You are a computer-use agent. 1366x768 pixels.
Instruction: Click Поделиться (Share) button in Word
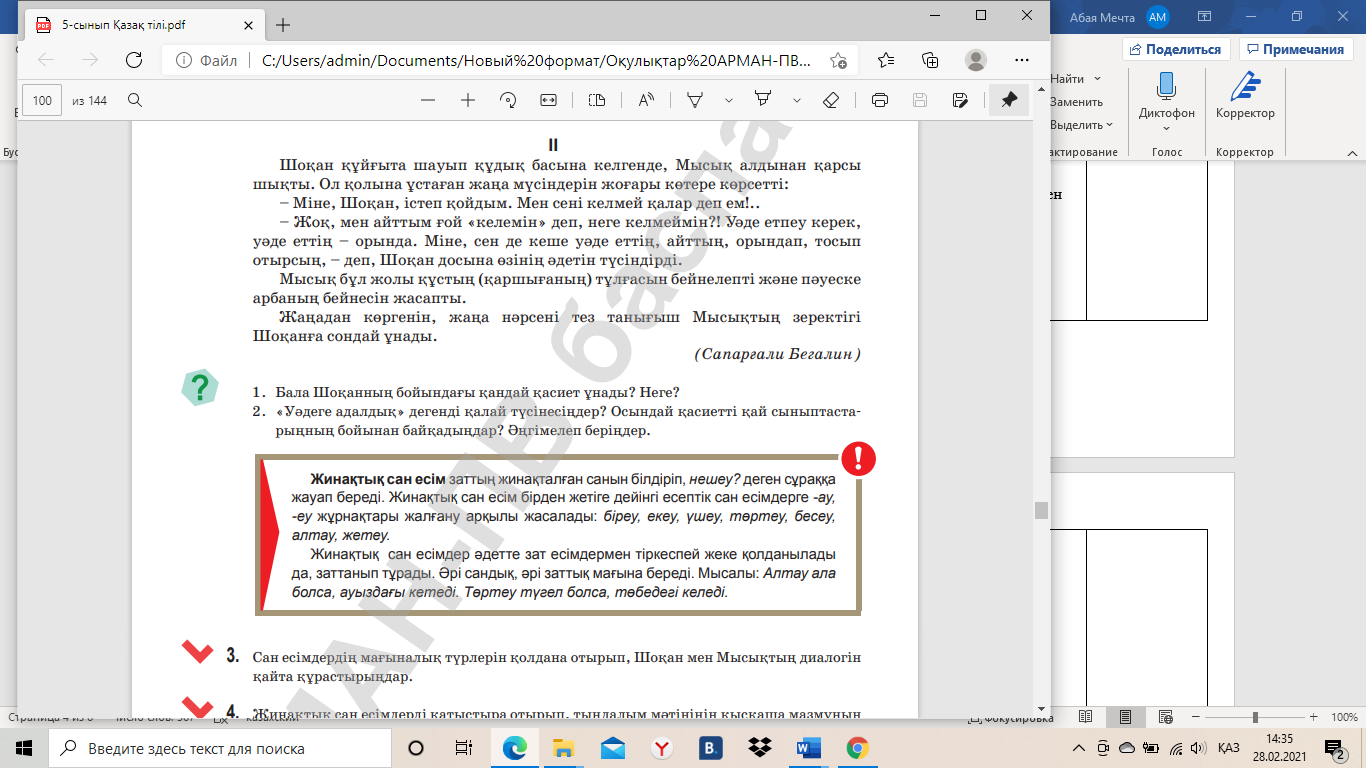pyautogui.click(x=1177, y=49)
